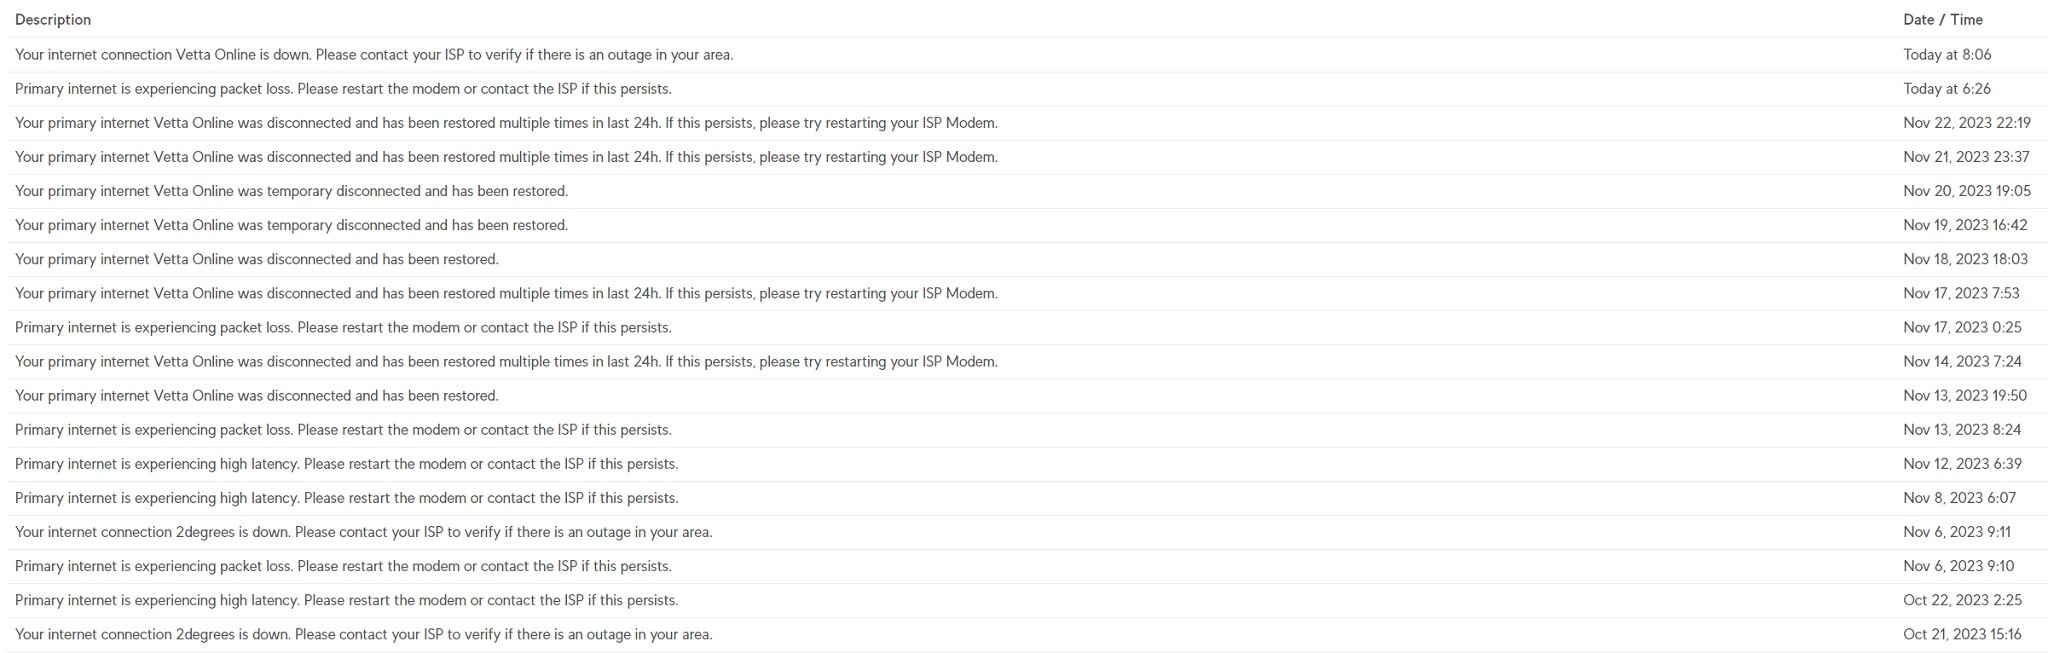Open the Oct 22 high latency notification
The height and width of the screenshot is (653, 2048).
tap(347, 600)
